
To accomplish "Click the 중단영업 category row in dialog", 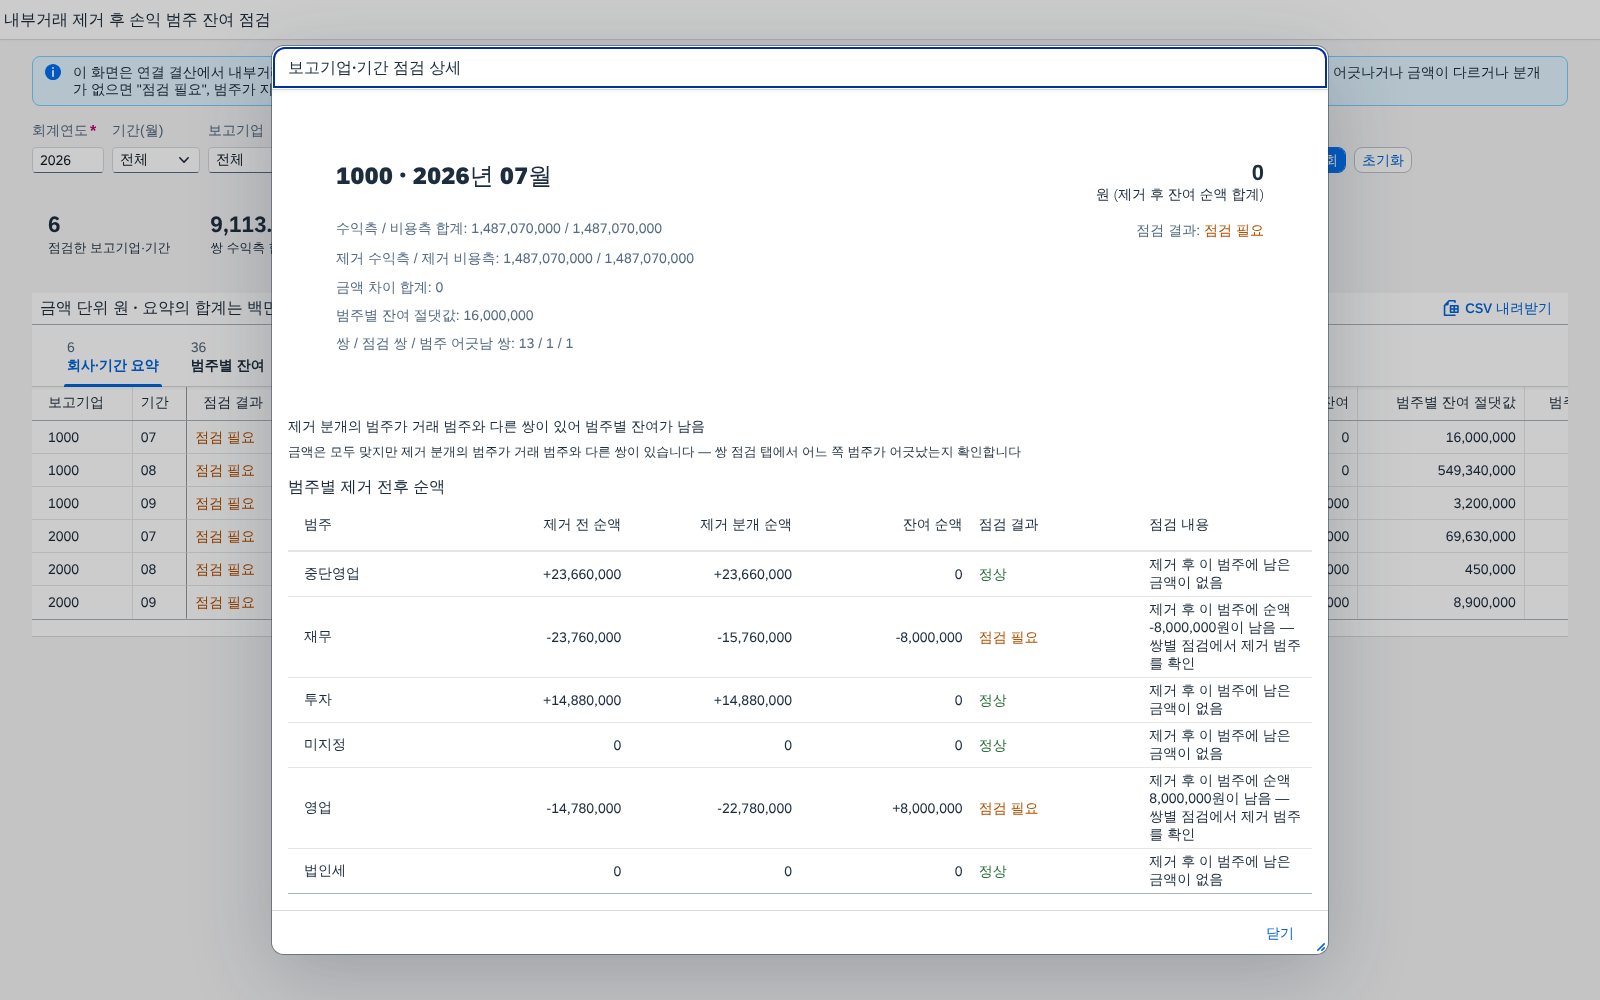I will 800,574.
